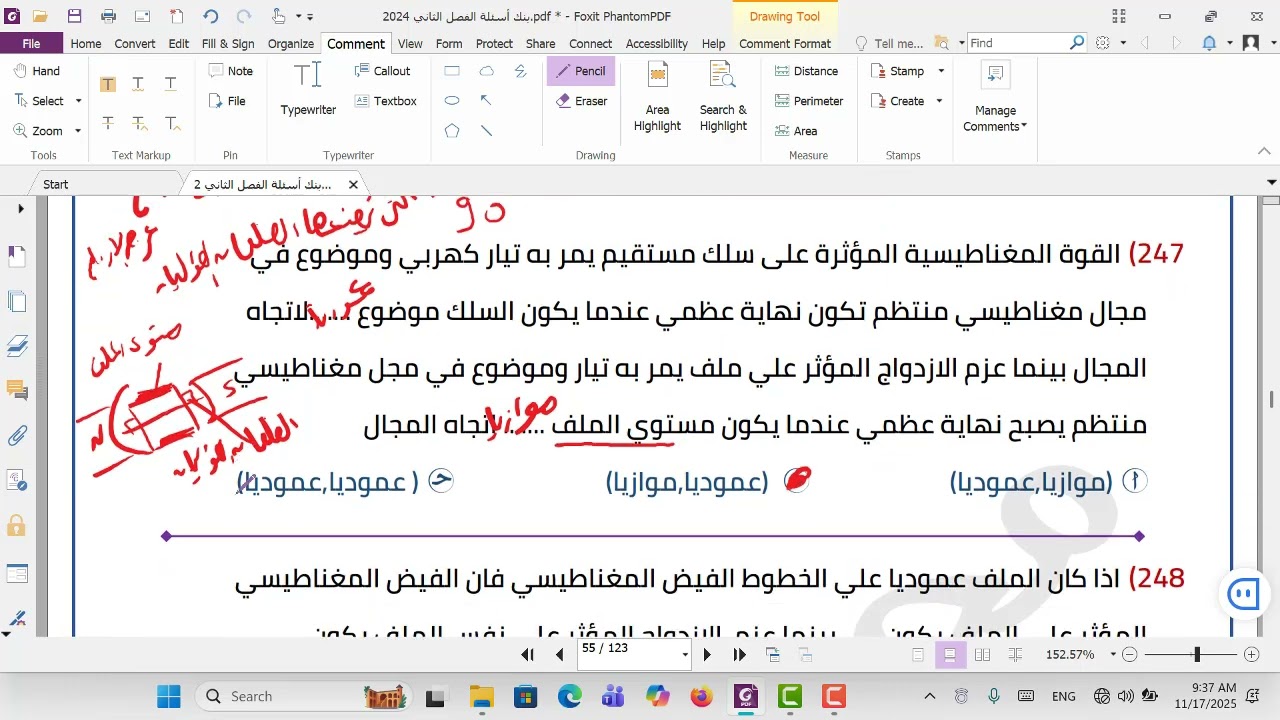Select the Squiggly underline markup tool
1280x720 pixels.
(x=139, y=84)
